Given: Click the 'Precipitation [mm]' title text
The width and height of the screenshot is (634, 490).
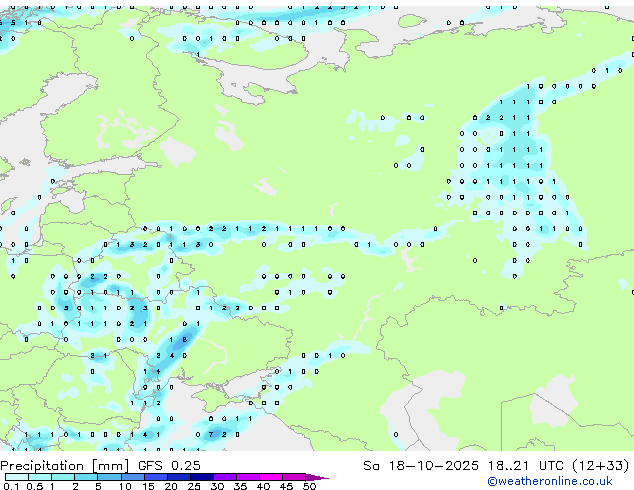Looking at the screenshot, I should tap(64, 466).
